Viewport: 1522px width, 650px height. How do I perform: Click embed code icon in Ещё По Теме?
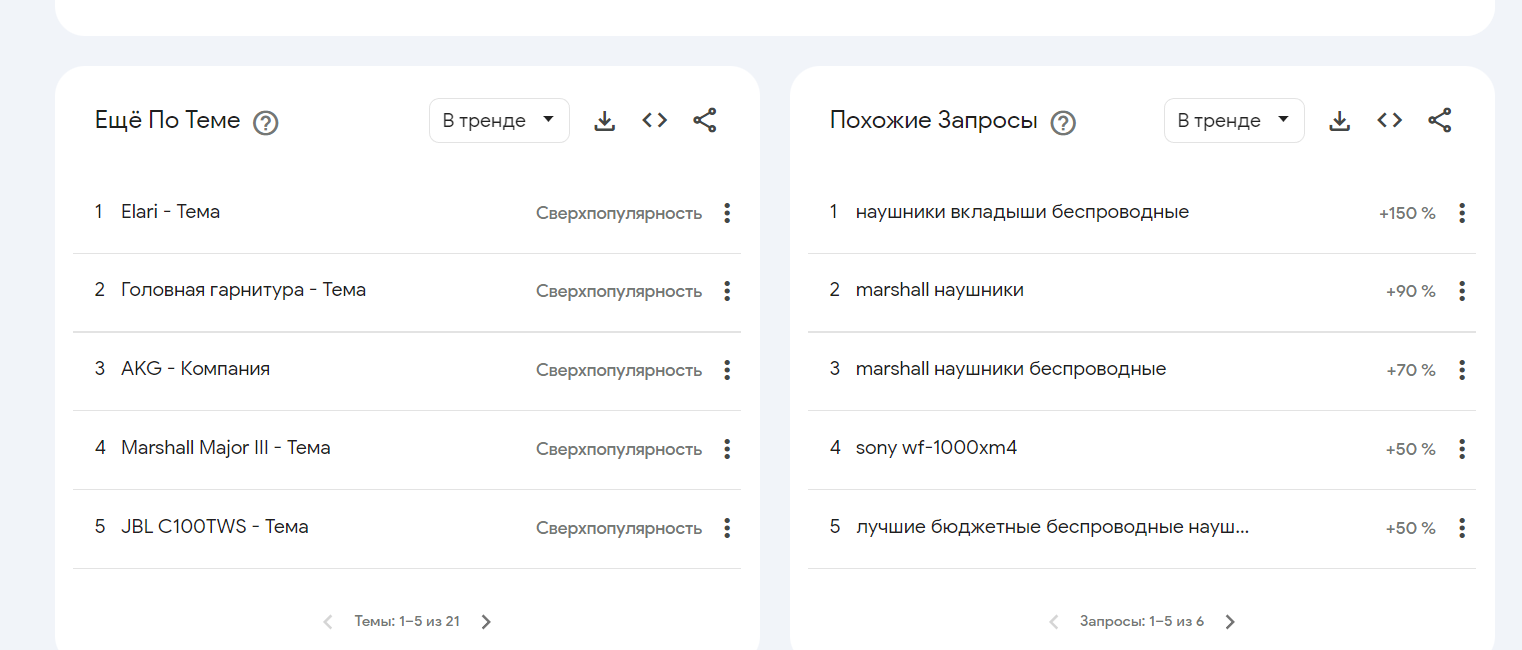click(x=655, y=121)
